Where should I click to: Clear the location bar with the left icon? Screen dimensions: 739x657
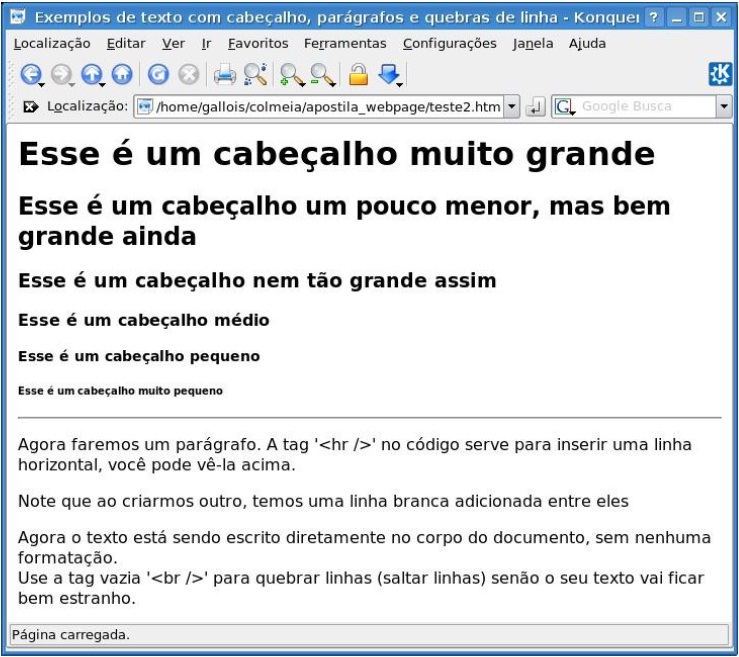point(30,106)
